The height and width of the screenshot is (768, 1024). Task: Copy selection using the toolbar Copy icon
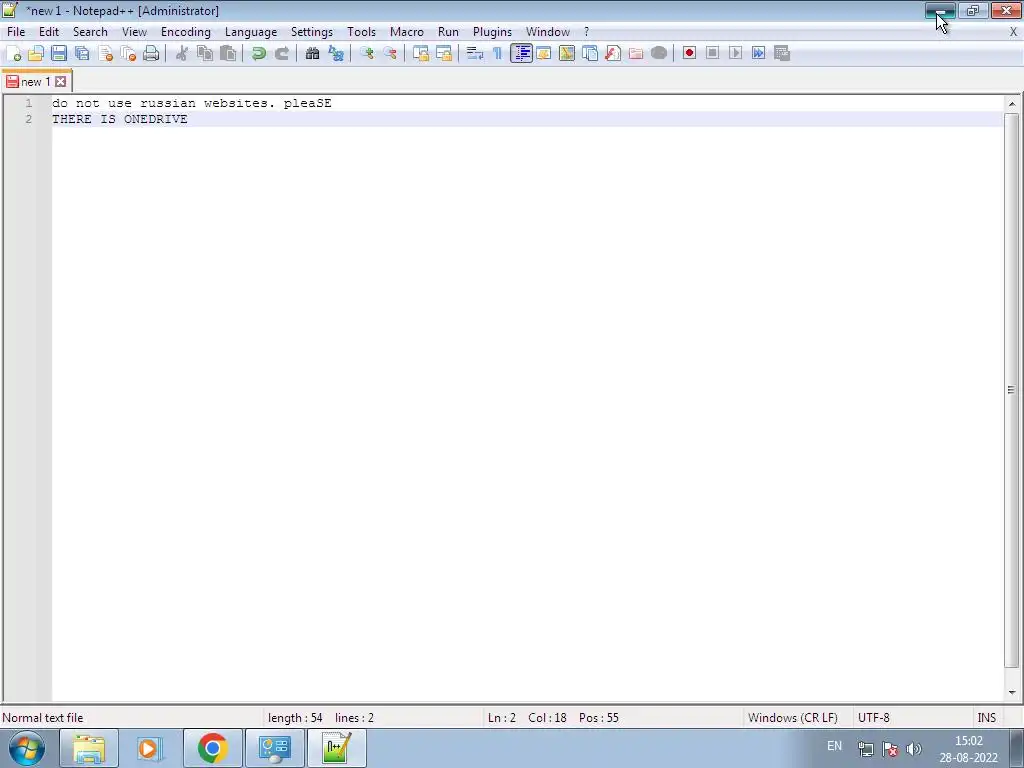(x=204, y=54)
